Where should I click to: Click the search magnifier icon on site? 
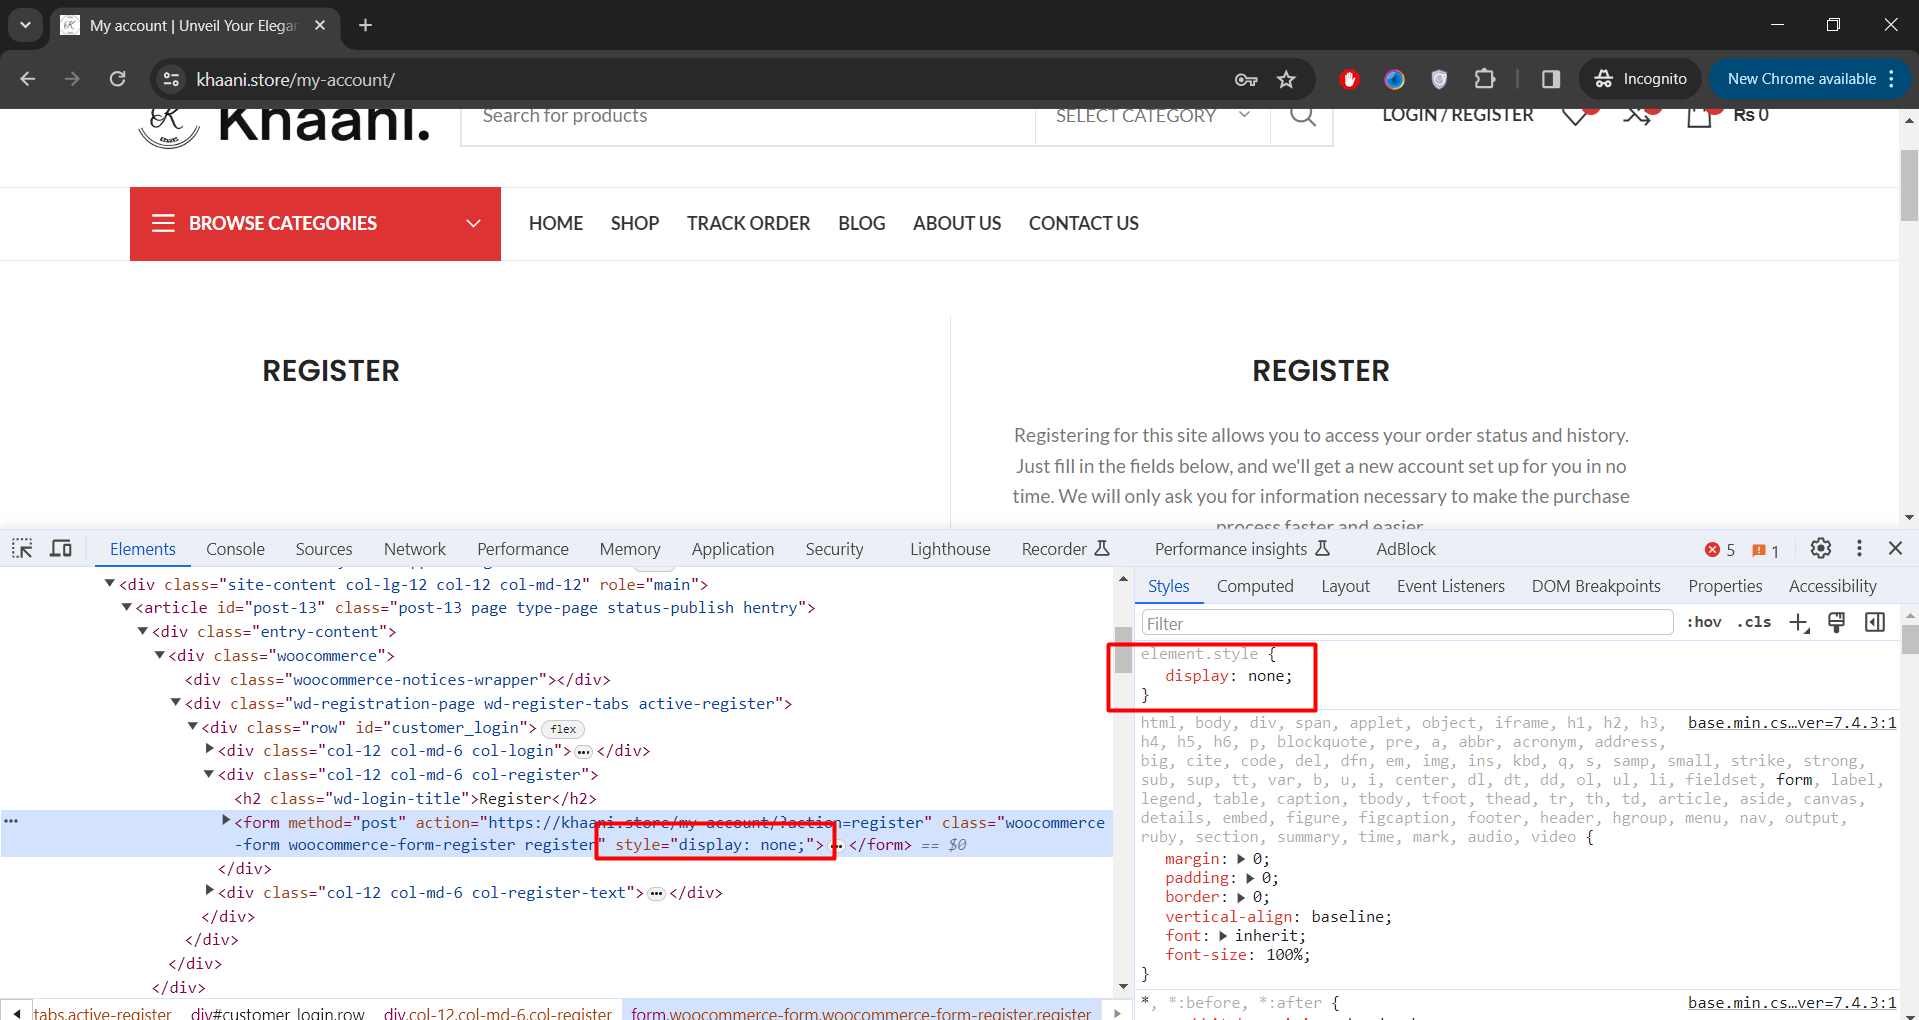tap(1302, 115)
